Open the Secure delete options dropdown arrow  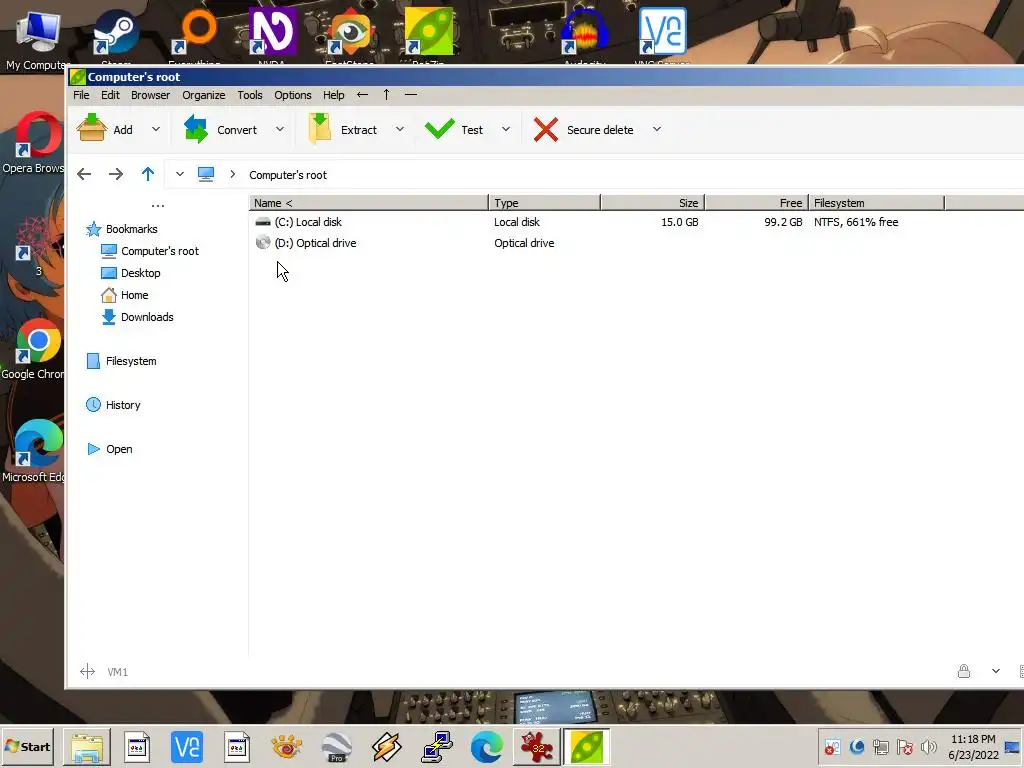pyautogui.click(x=657, y=129)
